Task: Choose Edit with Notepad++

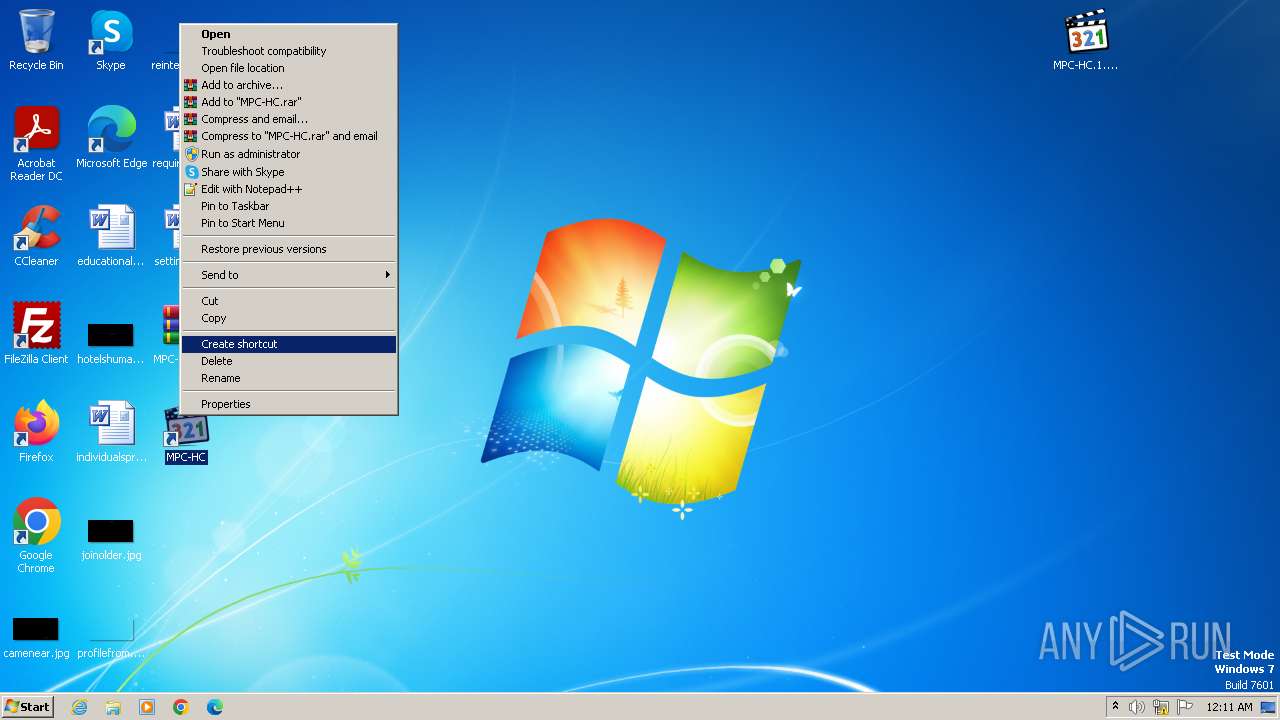Action: pyautogui.click(x=289, y=189)
